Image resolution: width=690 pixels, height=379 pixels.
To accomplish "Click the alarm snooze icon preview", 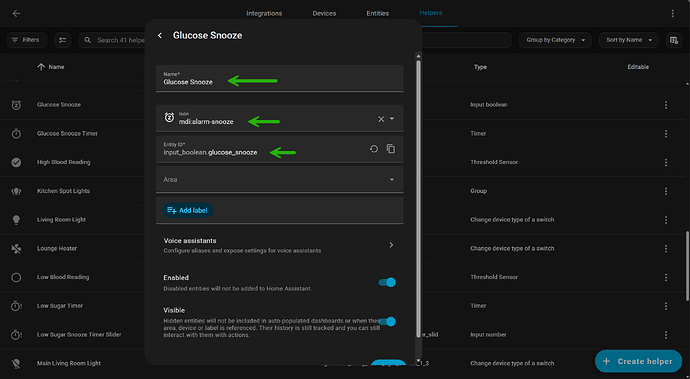I will pos(169,118).
